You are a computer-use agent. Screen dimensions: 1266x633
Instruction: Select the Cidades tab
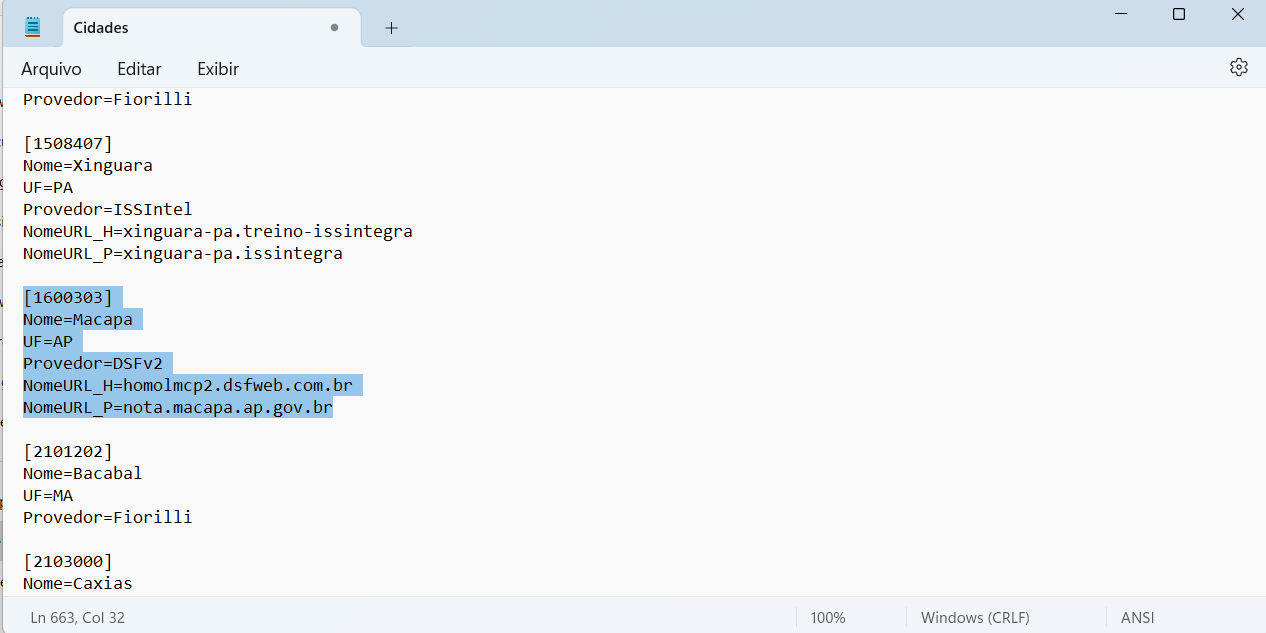(x=211, y=28)
